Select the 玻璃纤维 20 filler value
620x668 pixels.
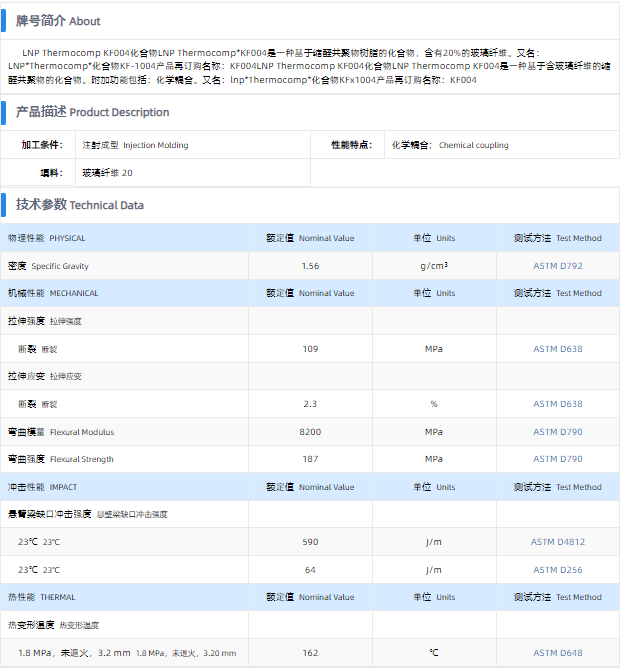(x=107, y=173)
